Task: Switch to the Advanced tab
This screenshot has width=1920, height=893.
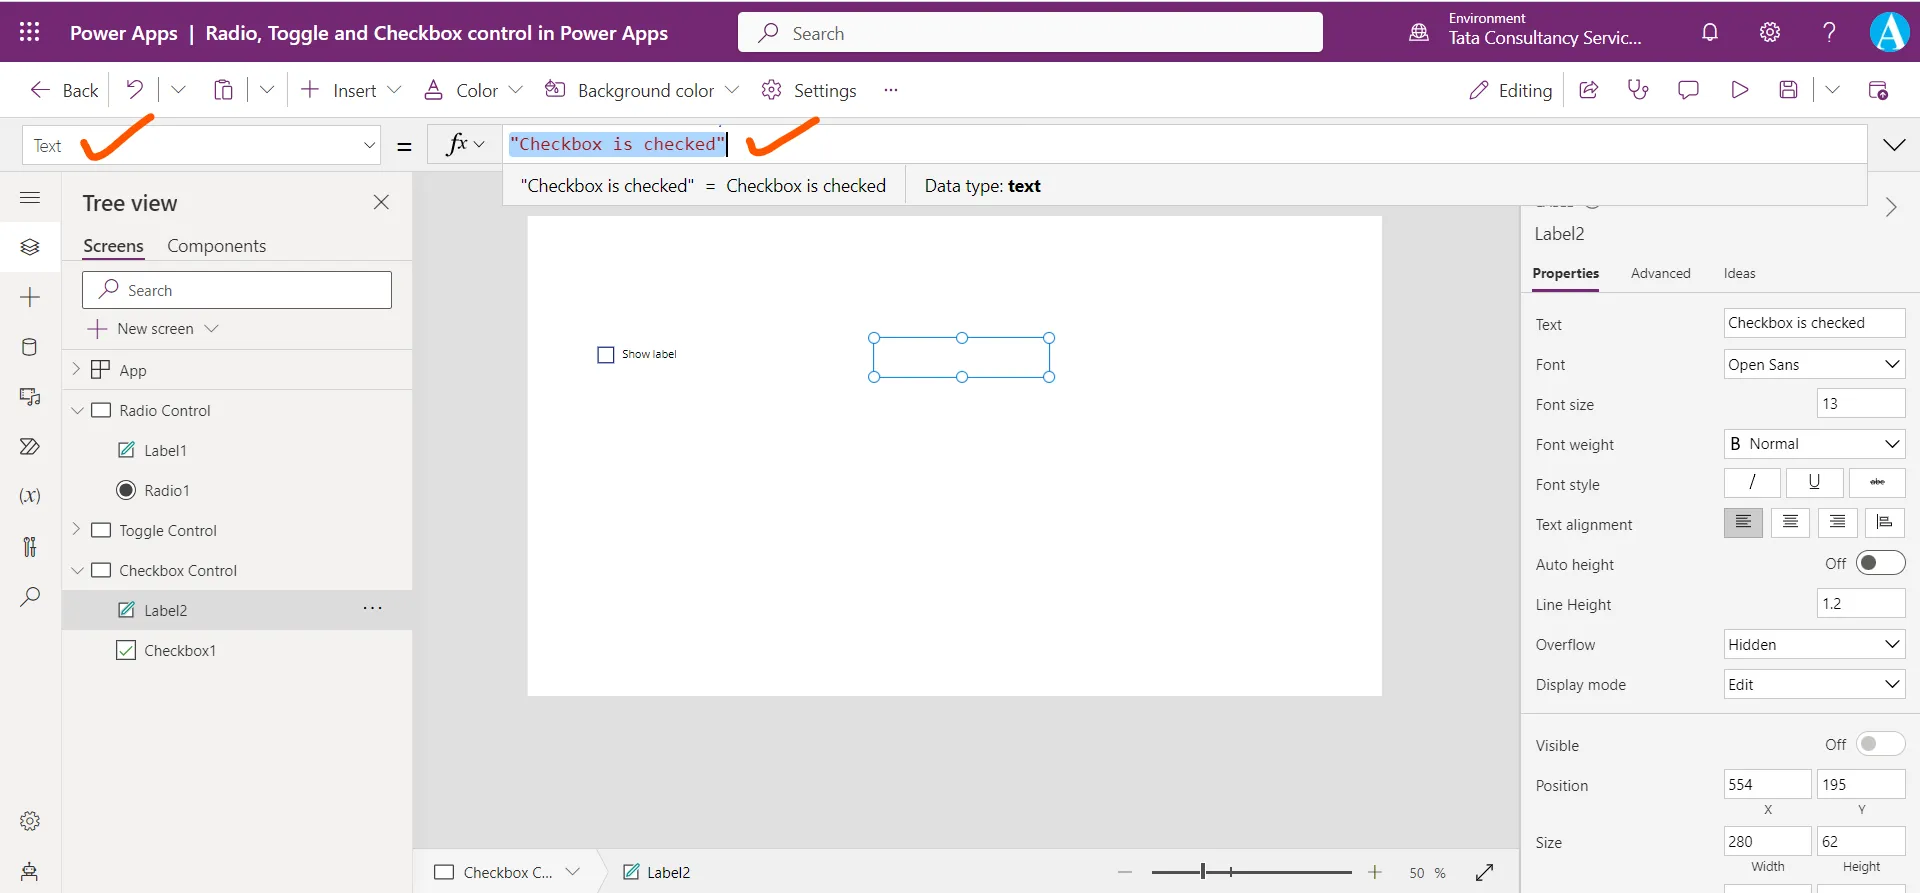Action: (1660, 273)
